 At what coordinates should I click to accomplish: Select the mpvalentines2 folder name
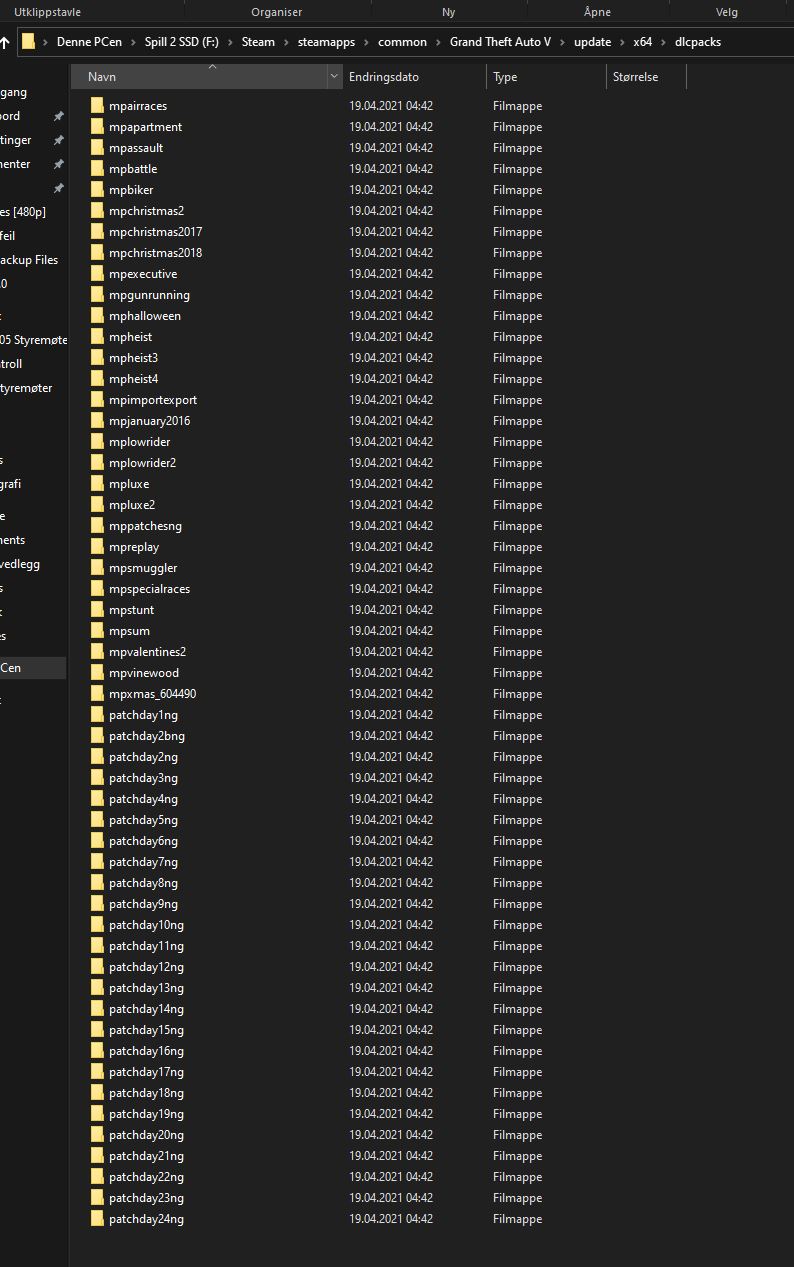147,652
